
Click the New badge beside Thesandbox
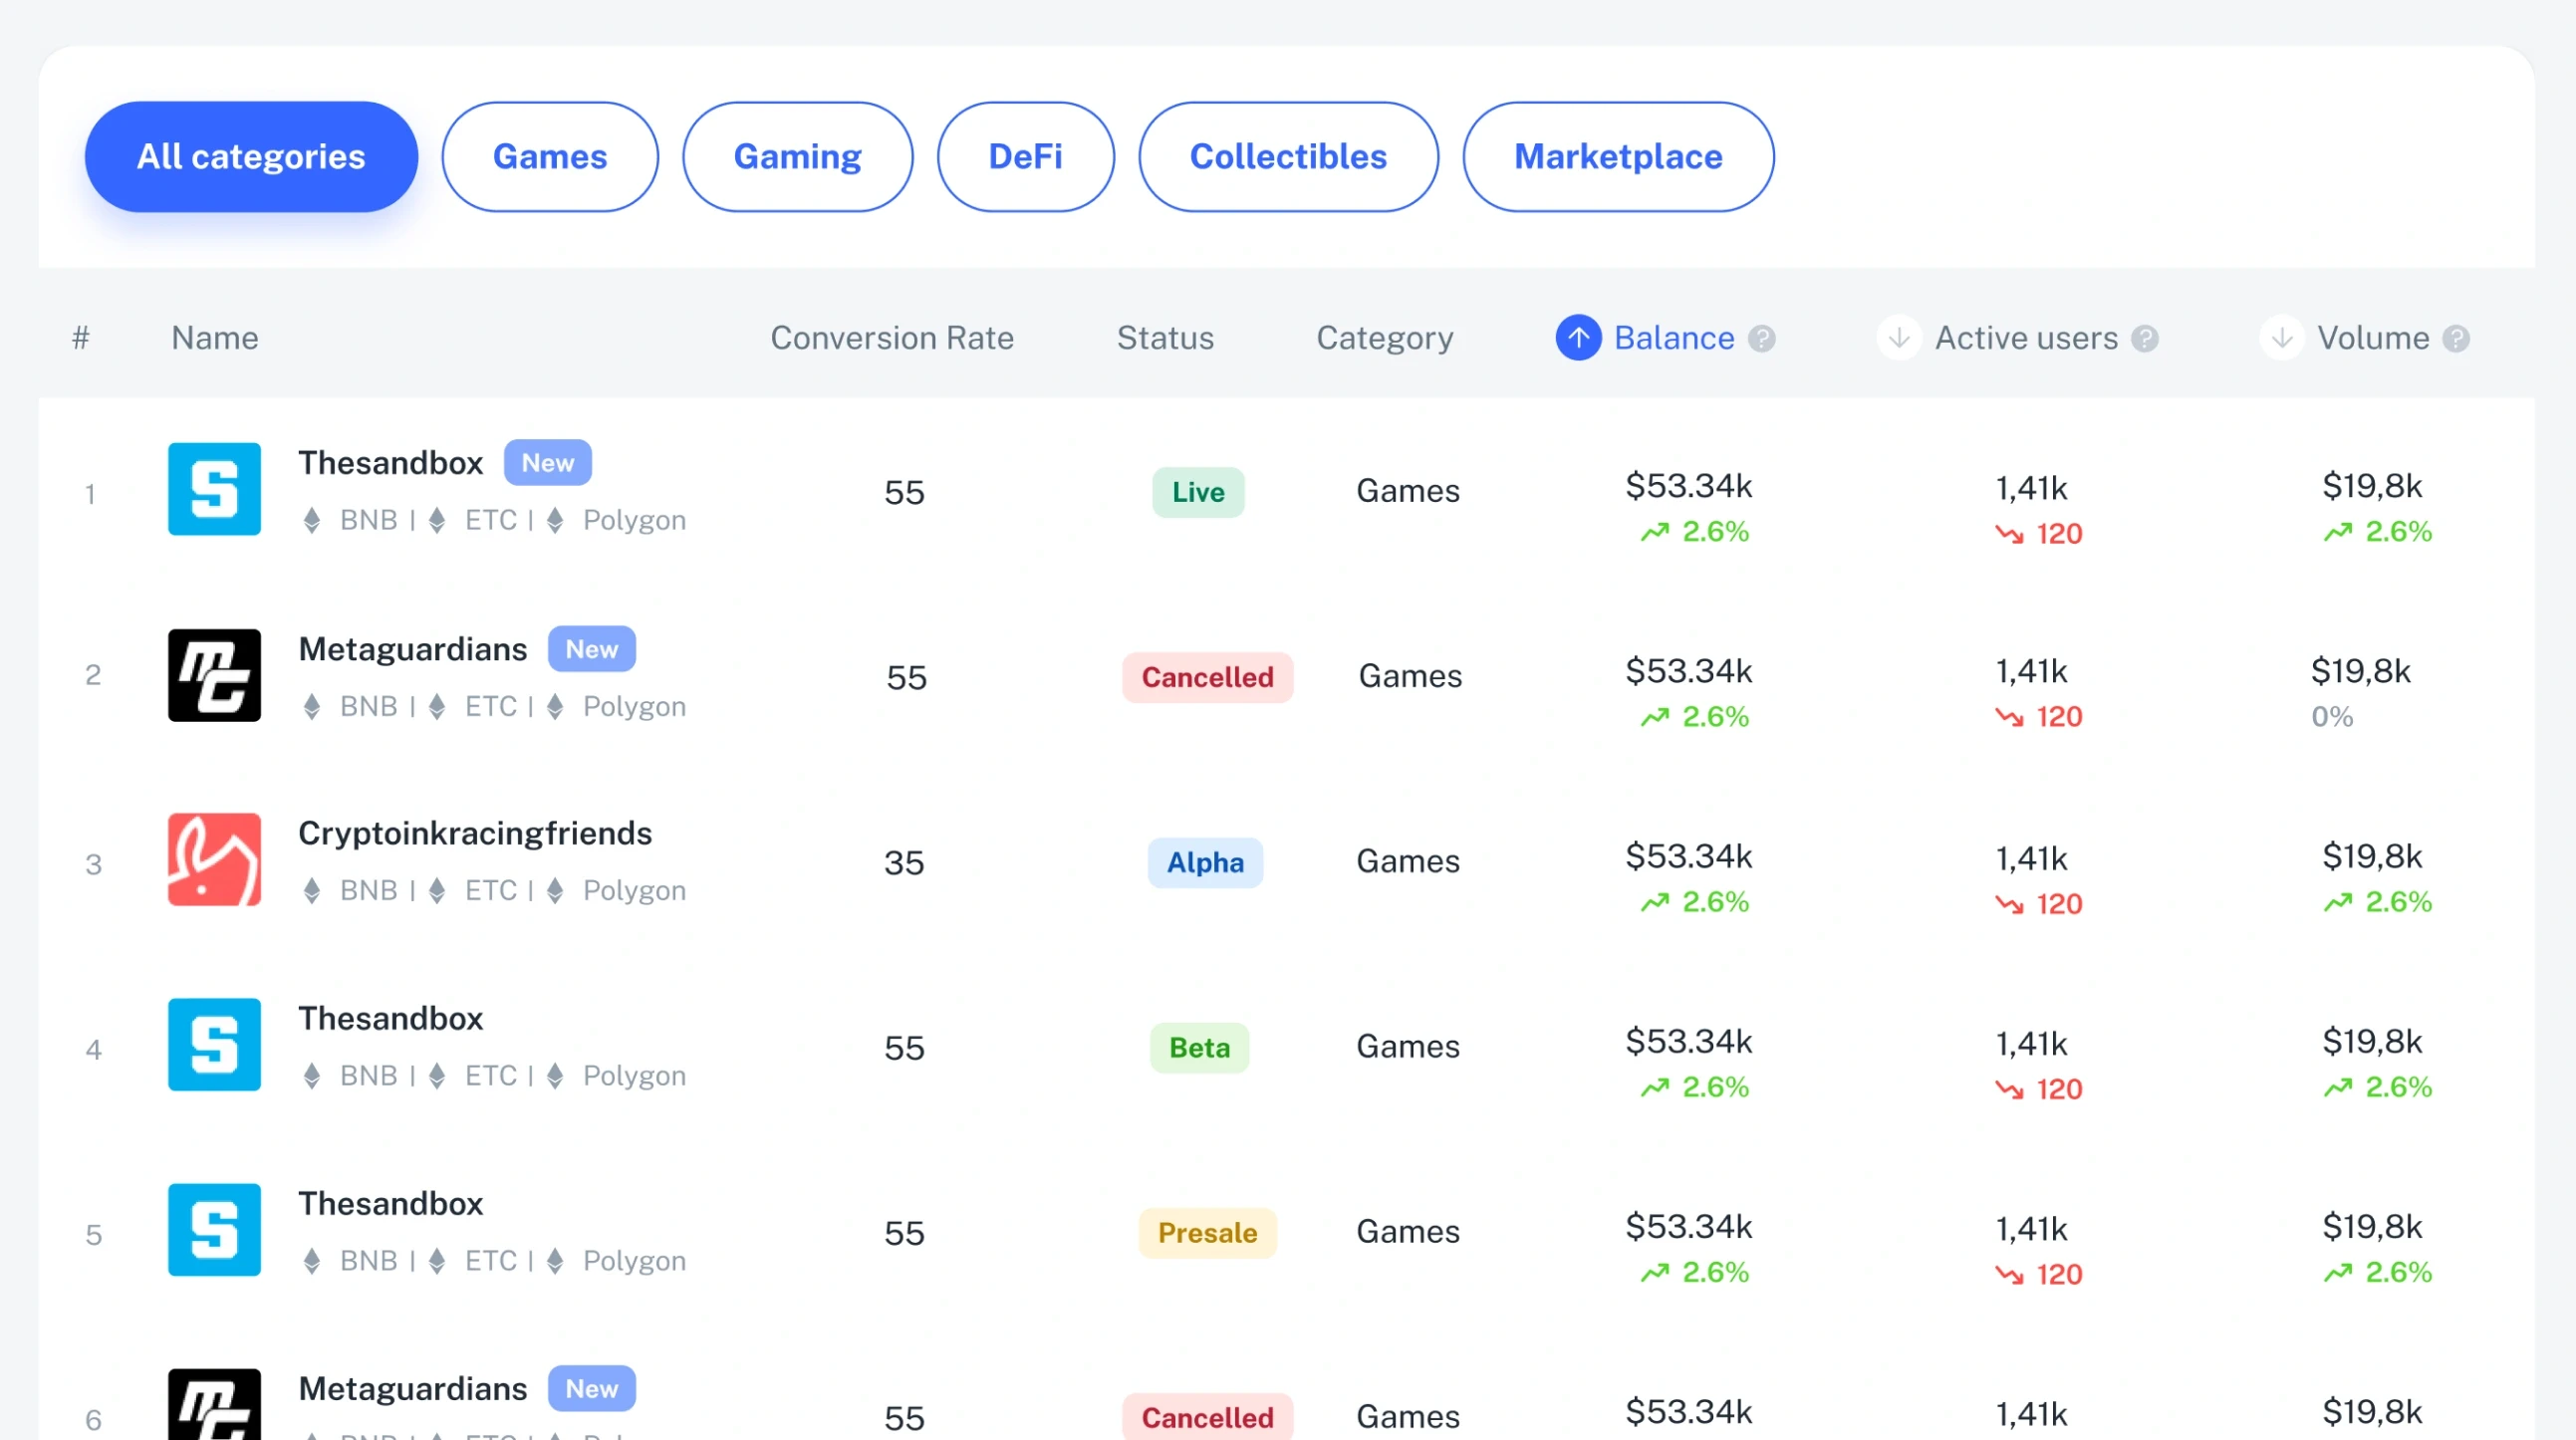click(547, 462)
